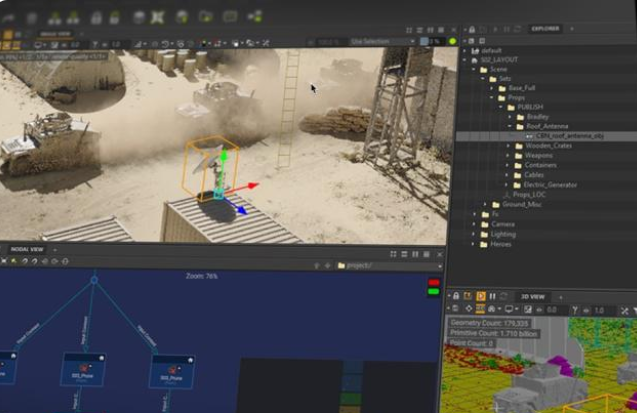The width and height of the screenshot is (637, 413).
Task: Click the grid layout icon in Image View header
Action: (x=409, y=30)
